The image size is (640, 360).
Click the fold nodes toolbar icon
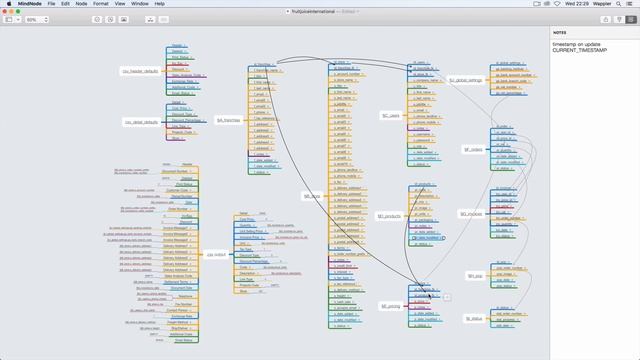click(164, 20)
